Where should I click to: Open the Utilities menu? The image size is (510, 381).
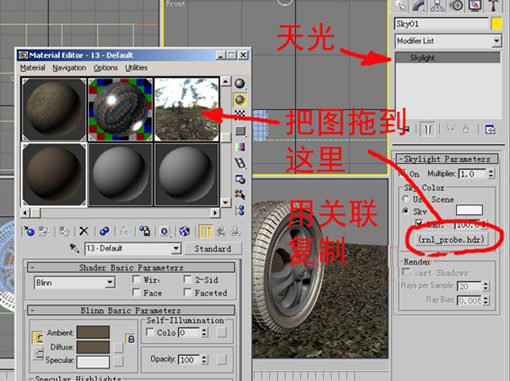point(136,68)
